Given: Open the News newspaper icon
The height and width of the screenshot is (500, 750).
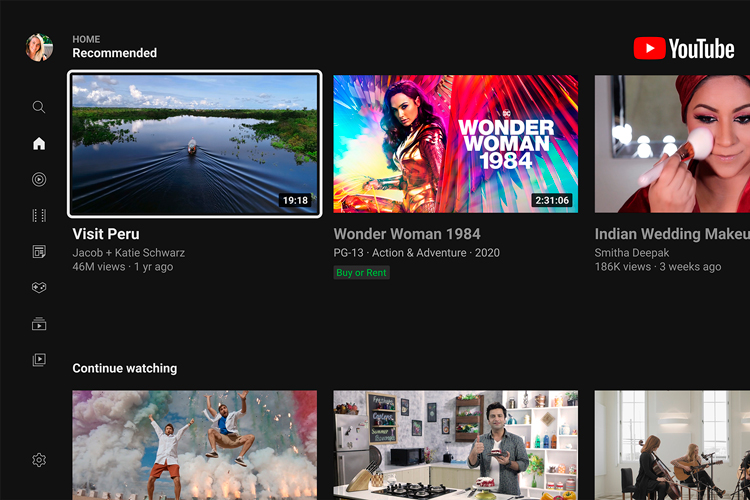Looking at the screenshot, I should pos(39,252).
